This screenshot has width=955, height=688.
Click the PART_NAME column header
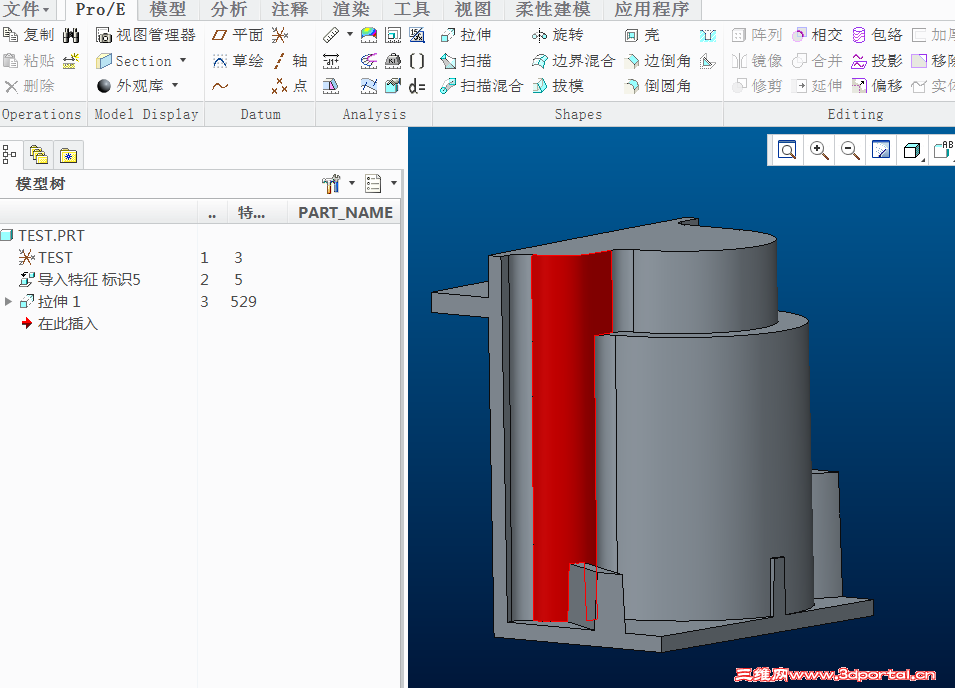coord(345,212)
